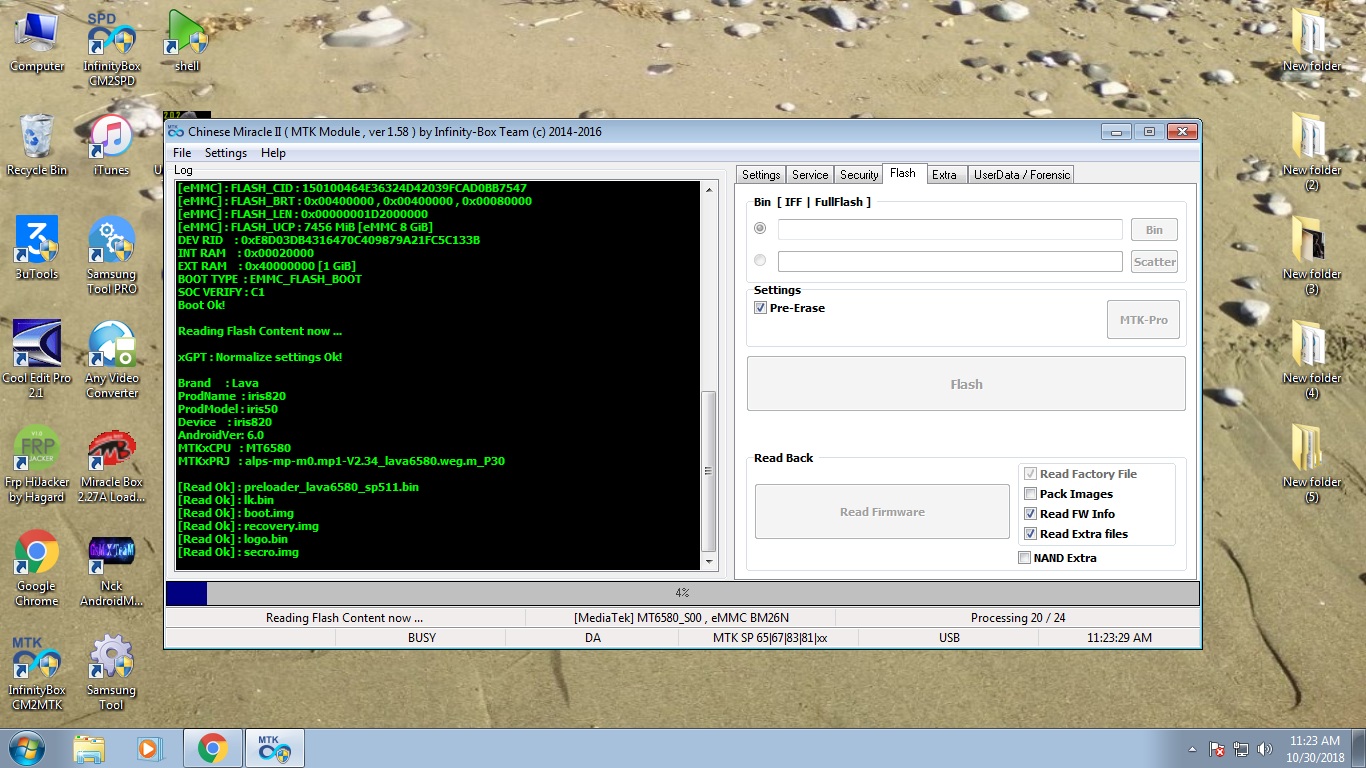Click the log scroll down arrow

click(709, 564)
